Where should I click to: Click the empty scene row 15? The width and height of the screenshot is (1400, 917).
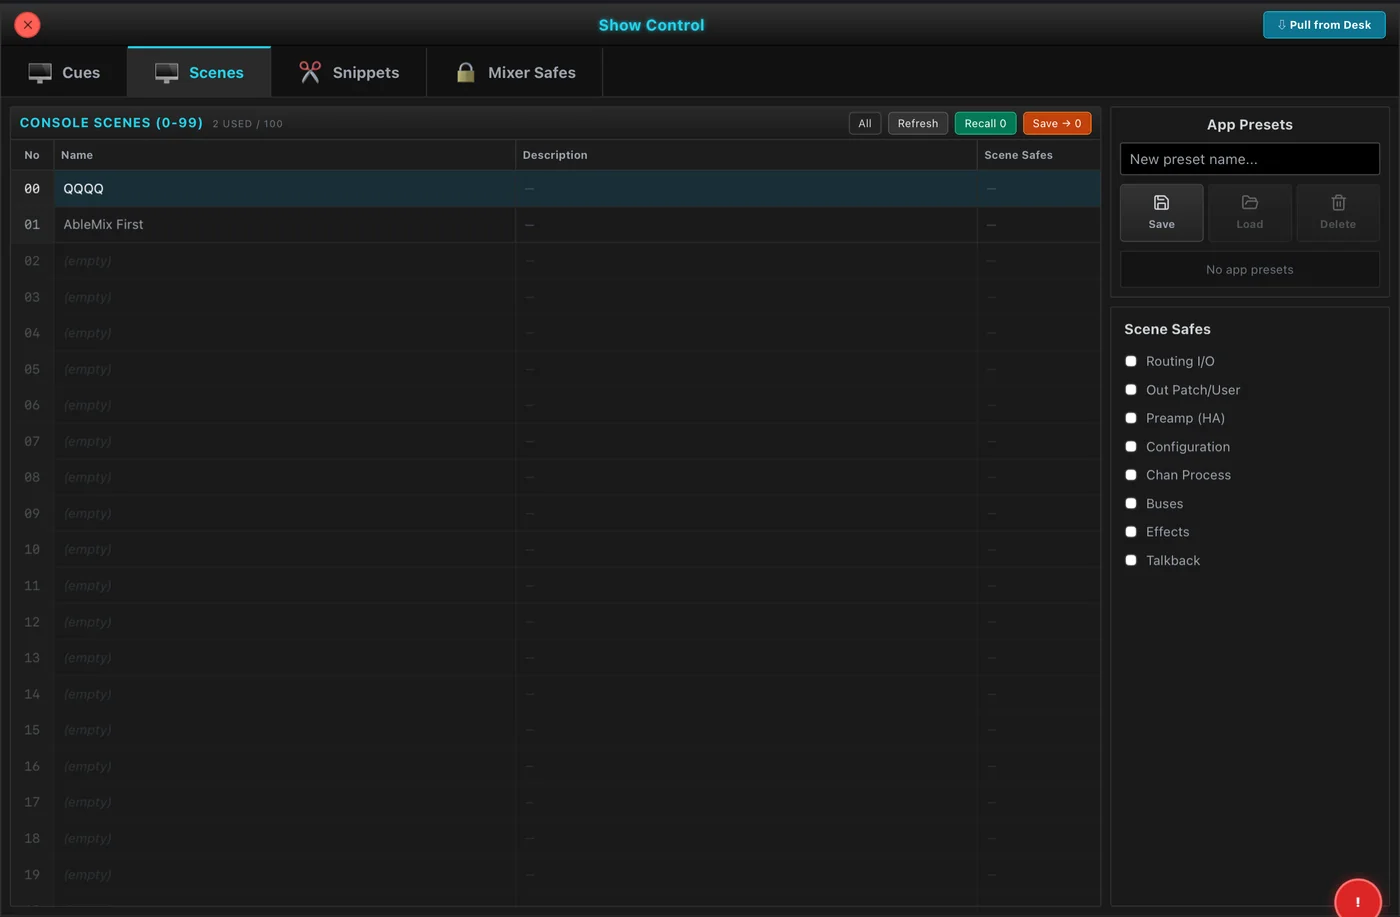(555, 730)
